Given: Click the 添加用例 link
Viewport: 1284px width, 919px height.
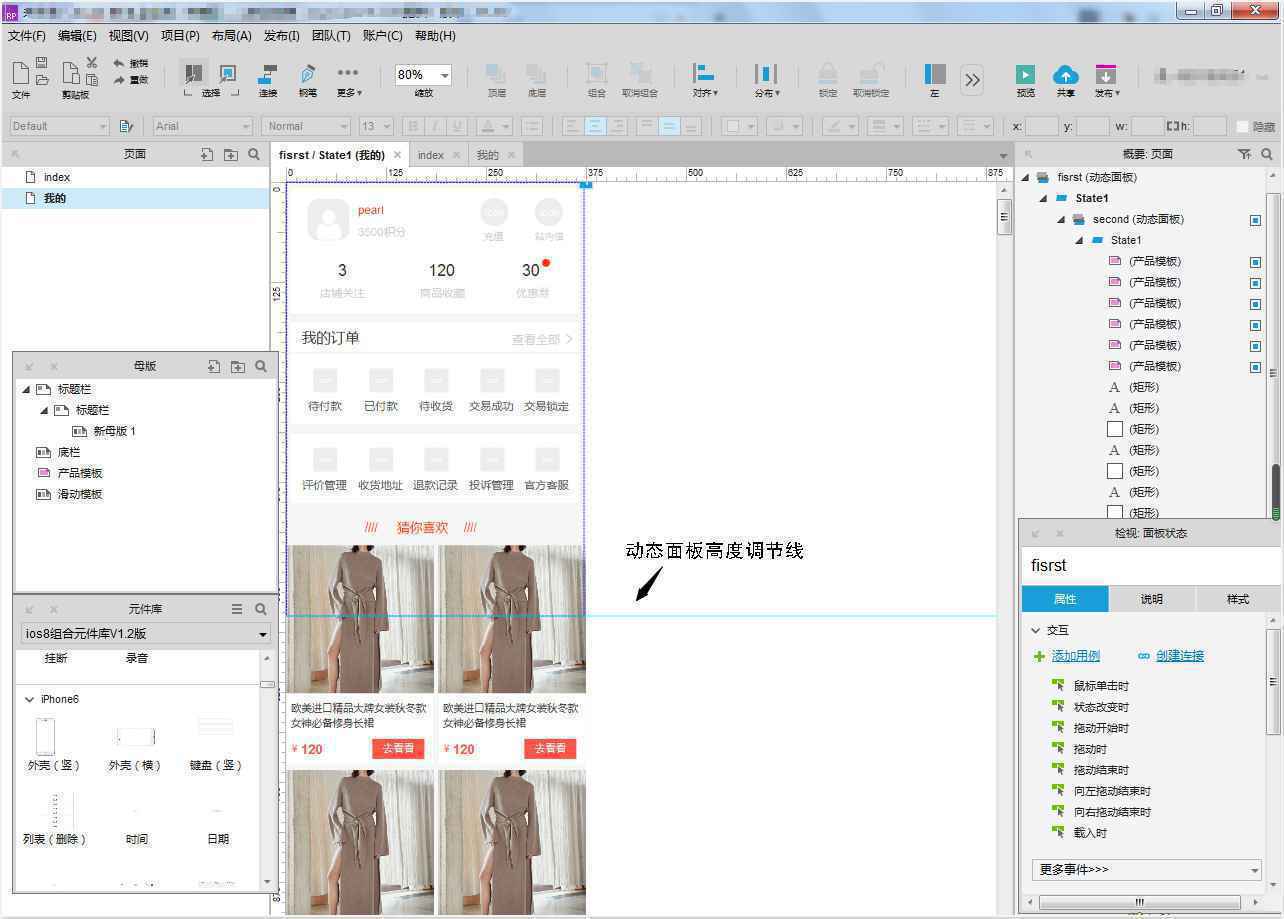Looking at the screenshot, I should tap(1076, 656).
